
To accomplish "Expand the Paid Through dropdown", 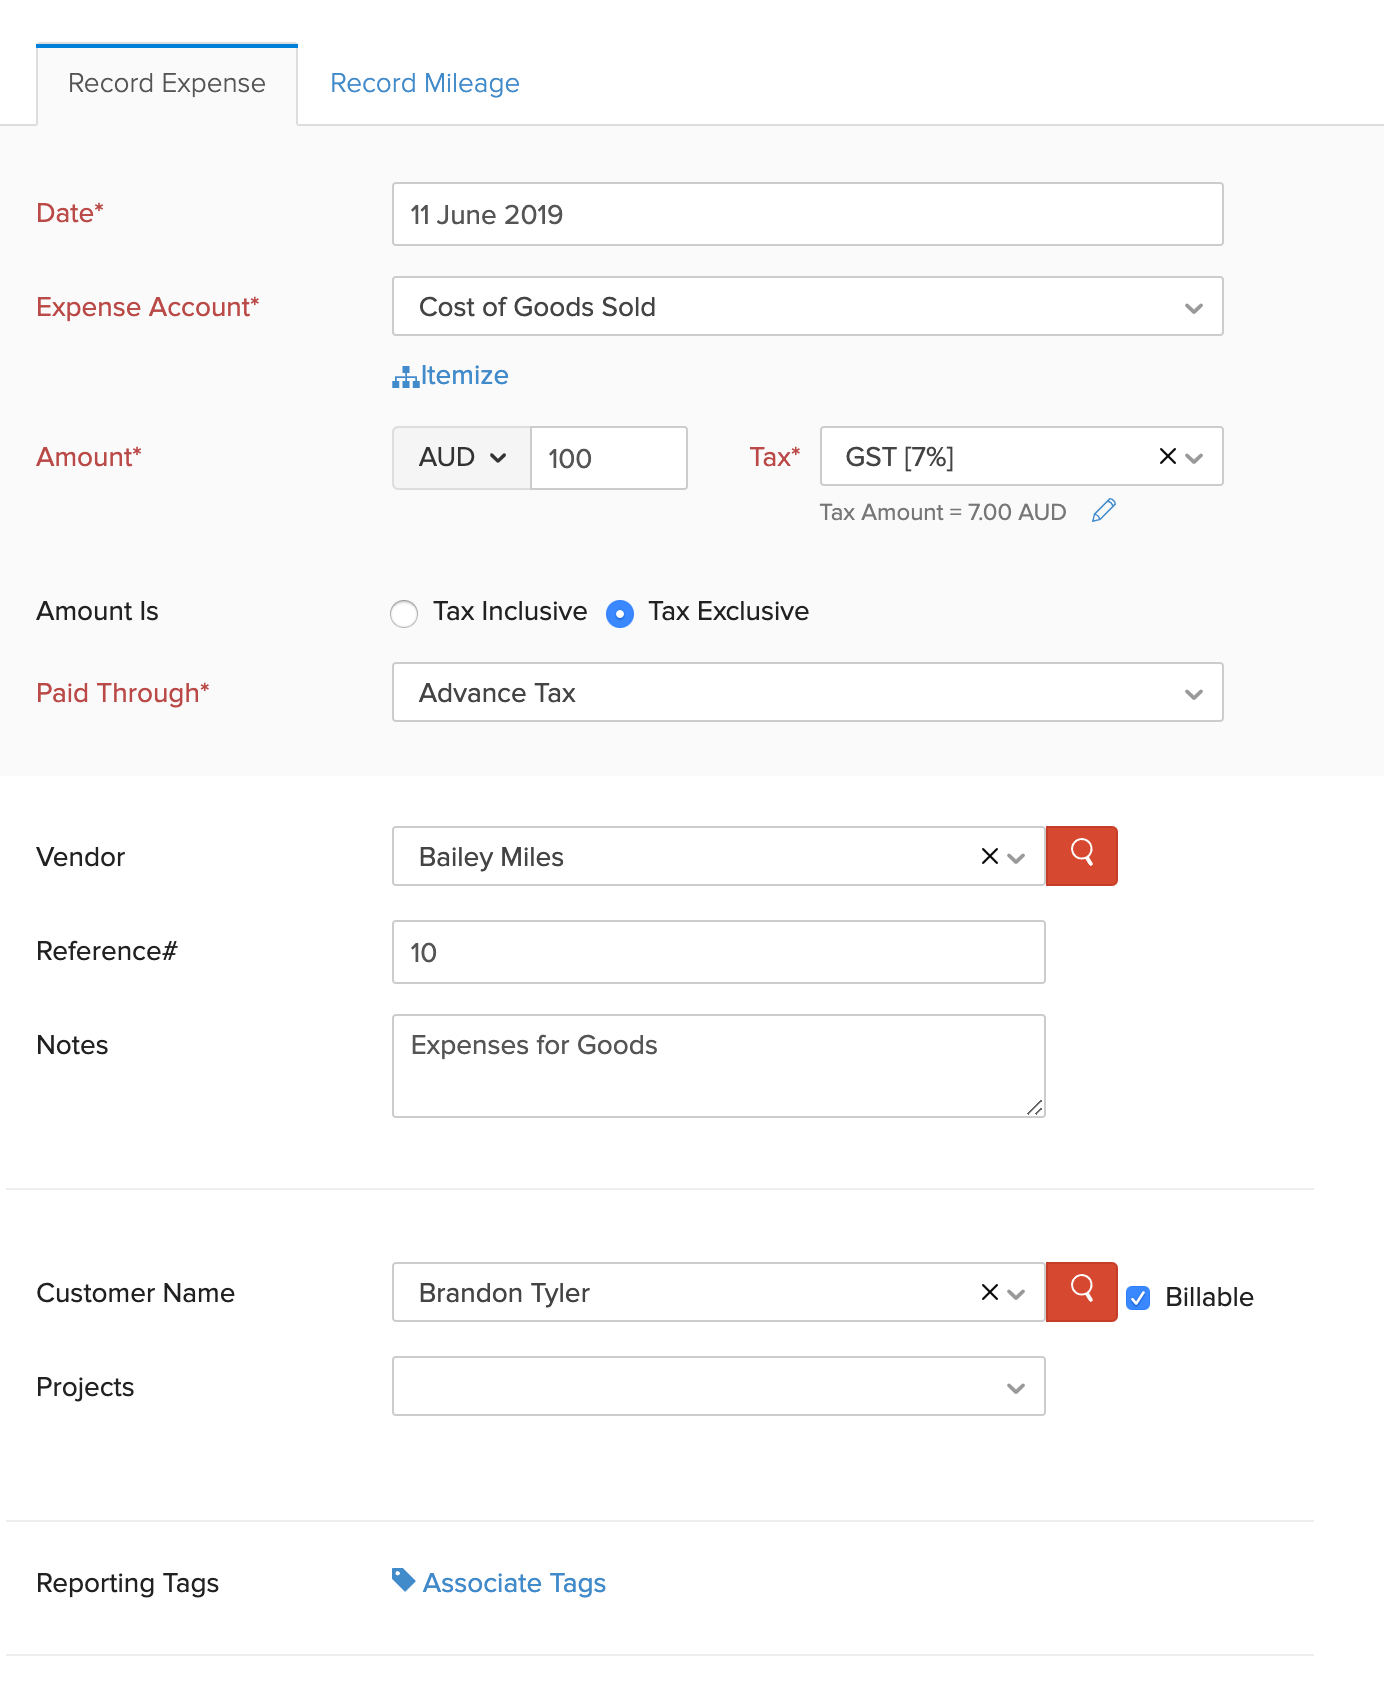I will pos(807,693).
